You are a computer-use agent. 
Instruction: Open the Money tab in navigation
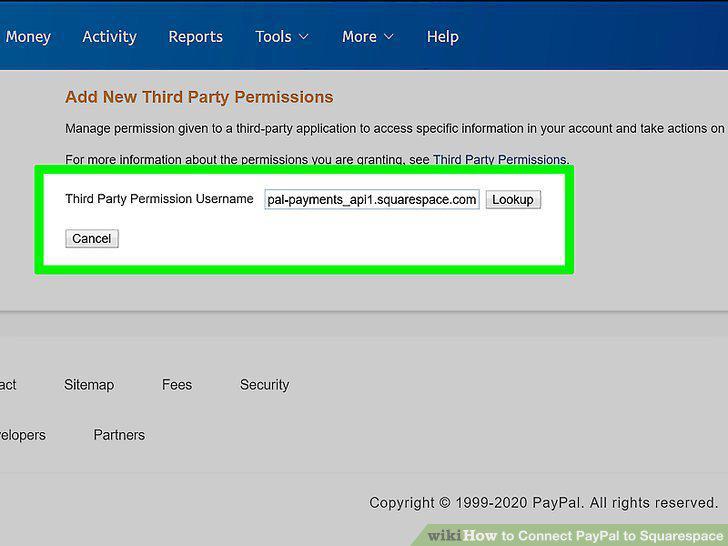(x=28, y=37)
